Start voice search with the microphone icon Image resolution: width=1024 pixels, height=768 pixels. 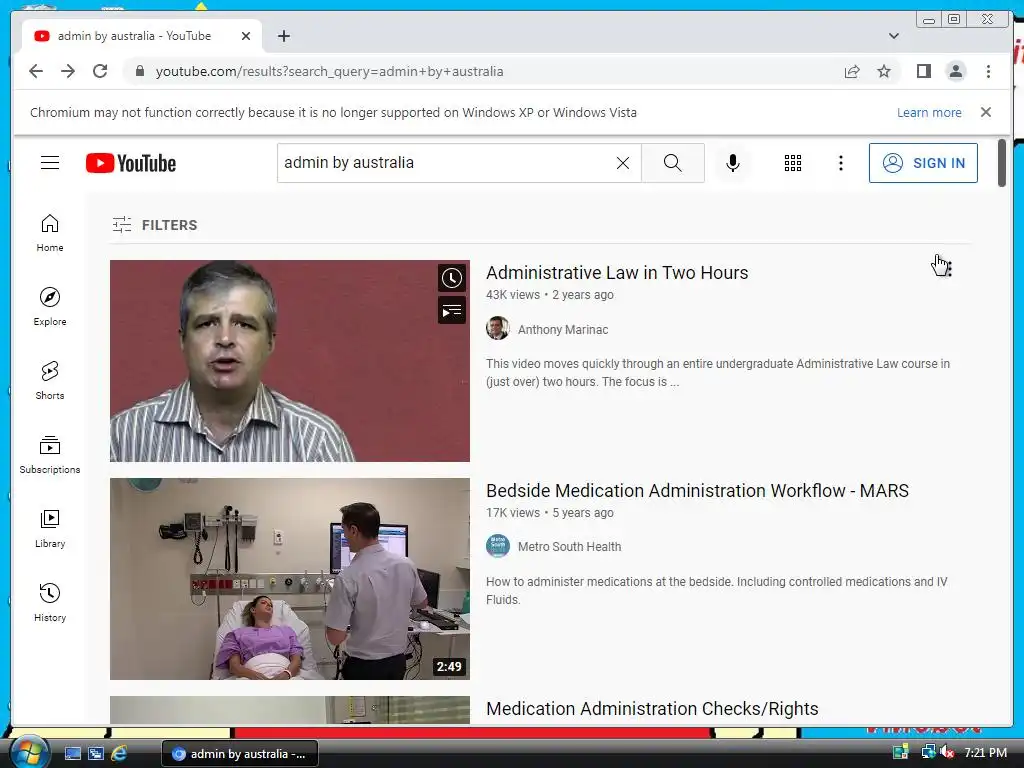(x=733, y=163)
